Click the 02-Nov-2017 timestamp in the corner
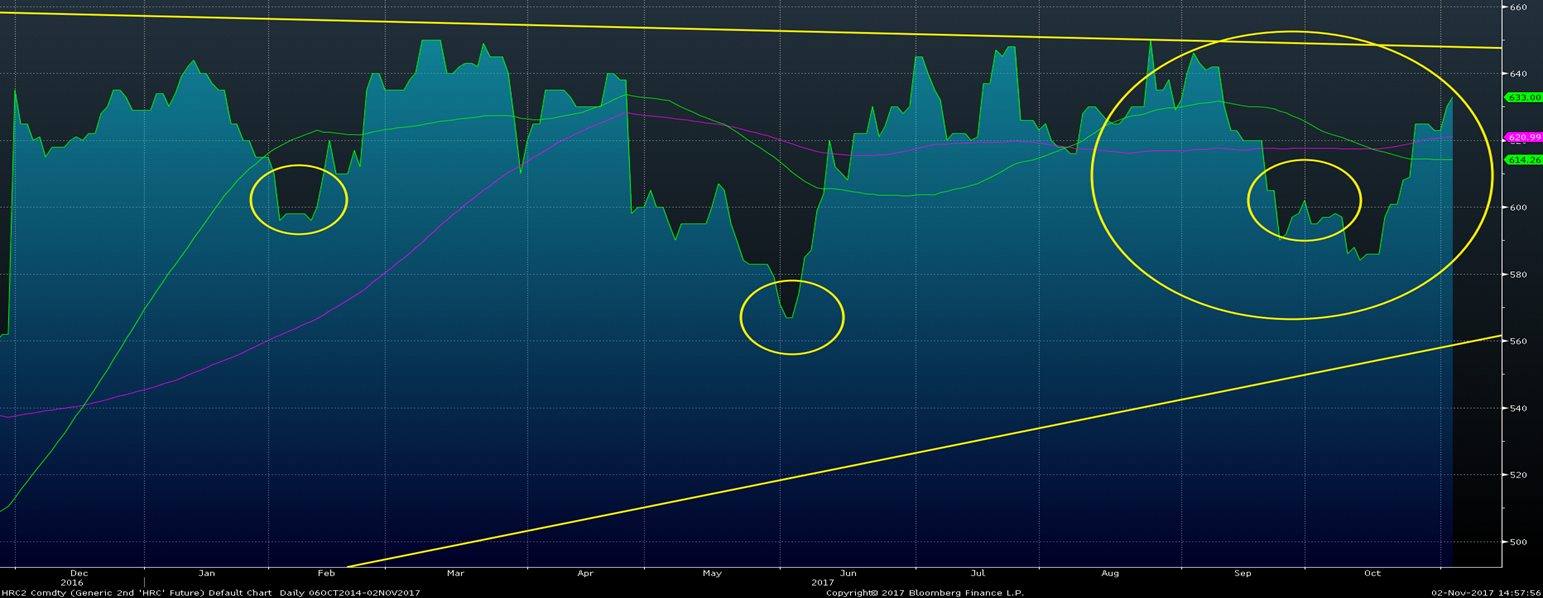 1484,593
